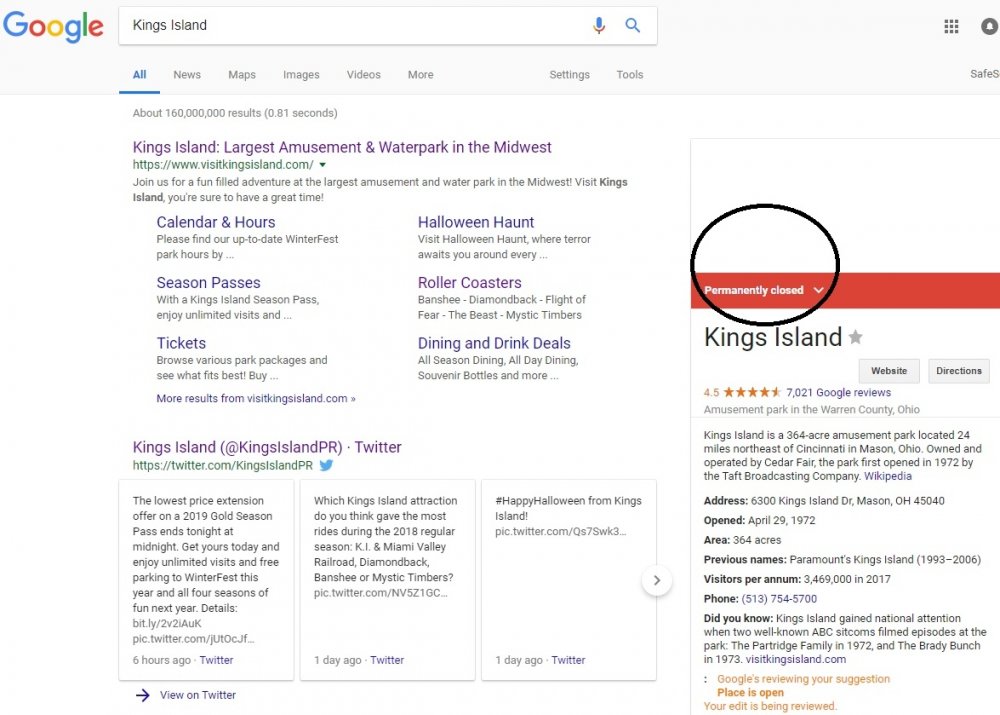1000x715 pixels.
Task: Click the microphone voice search icon
Action: tap(599, 25)
